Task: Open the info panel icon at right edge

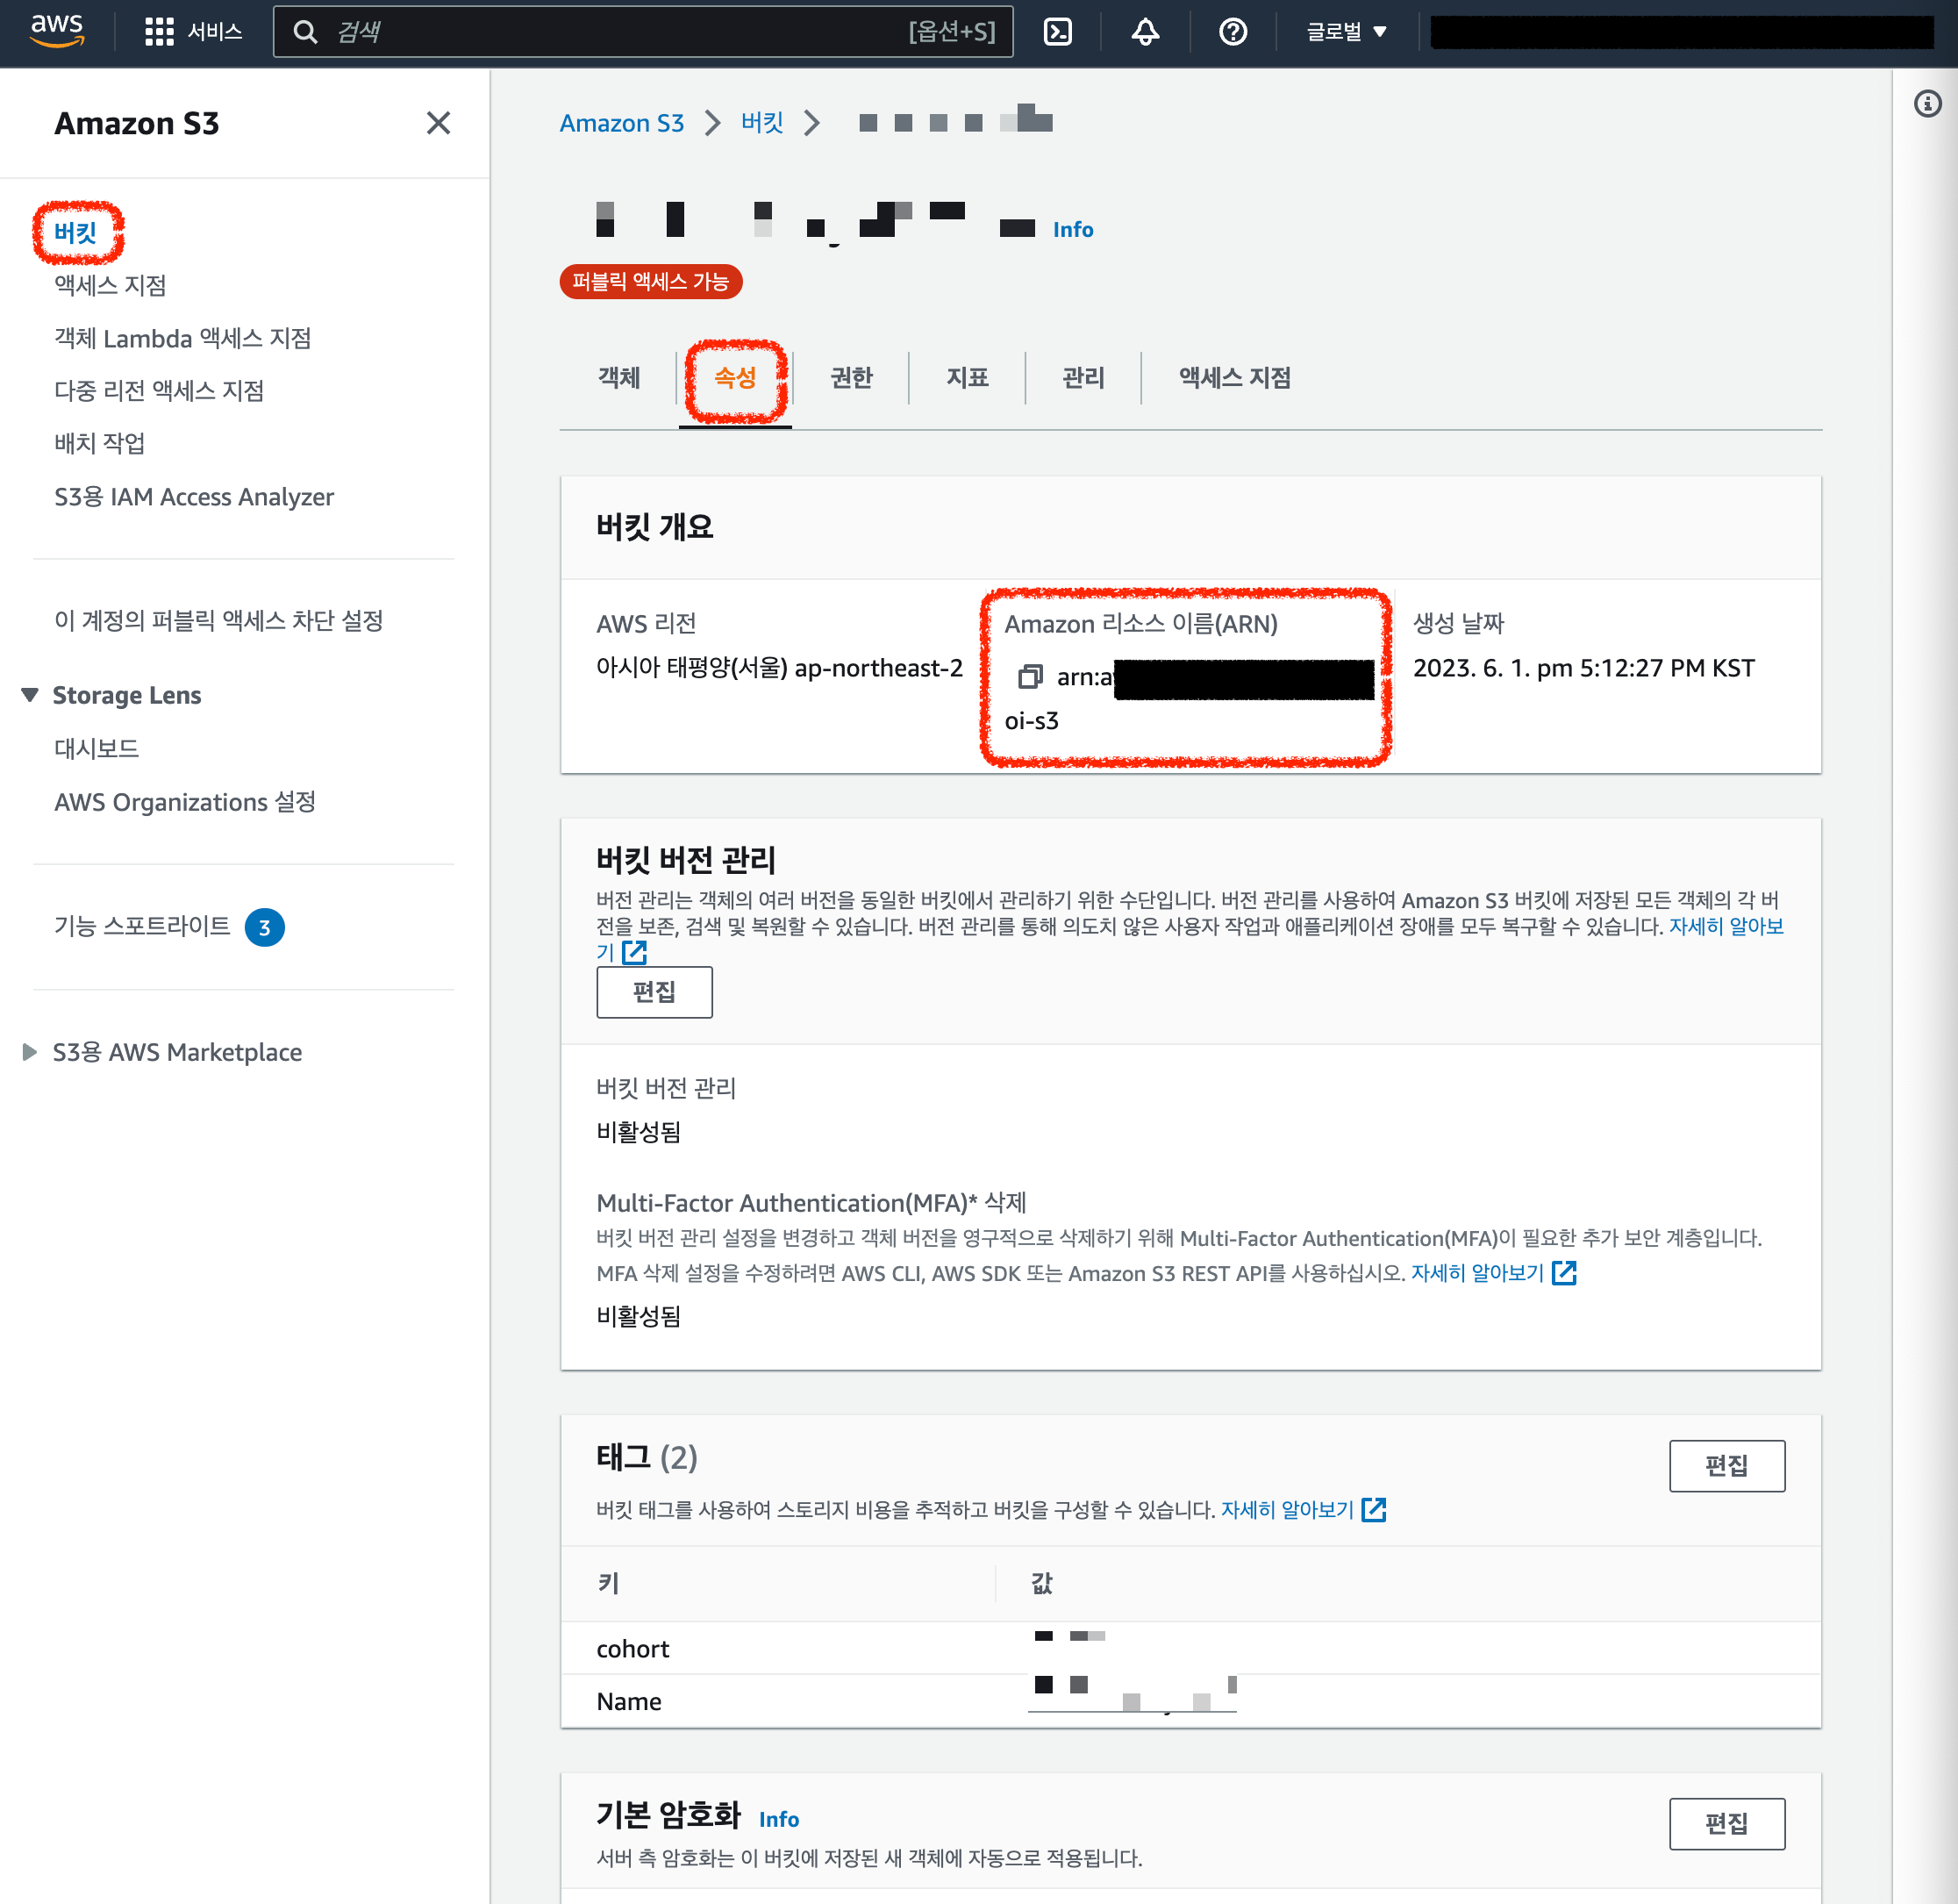Action: pyautogui.click(x=1926, y=103)
